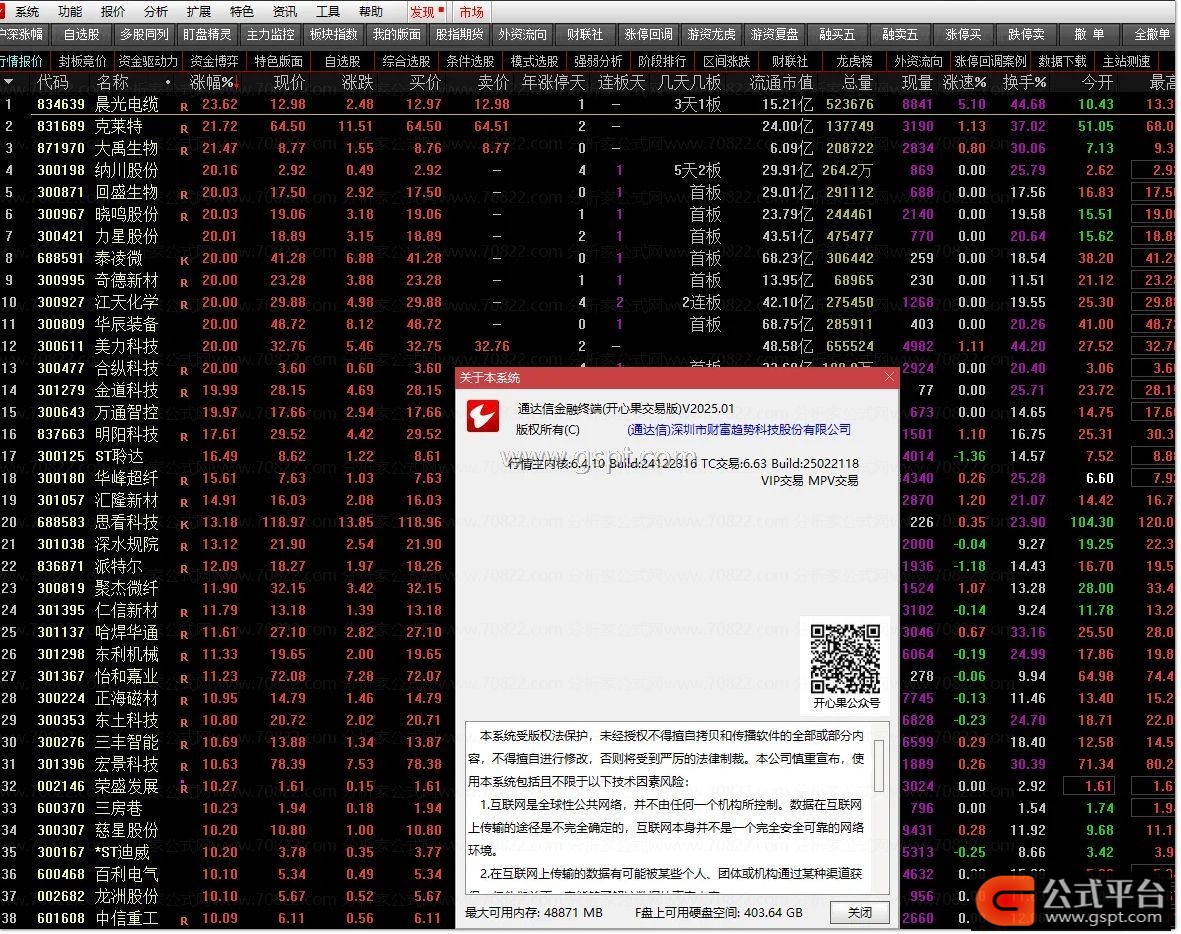Select the 资金驱动力 tab
Viewport: 1181px width, 934px height.
(x=148, y=61)
